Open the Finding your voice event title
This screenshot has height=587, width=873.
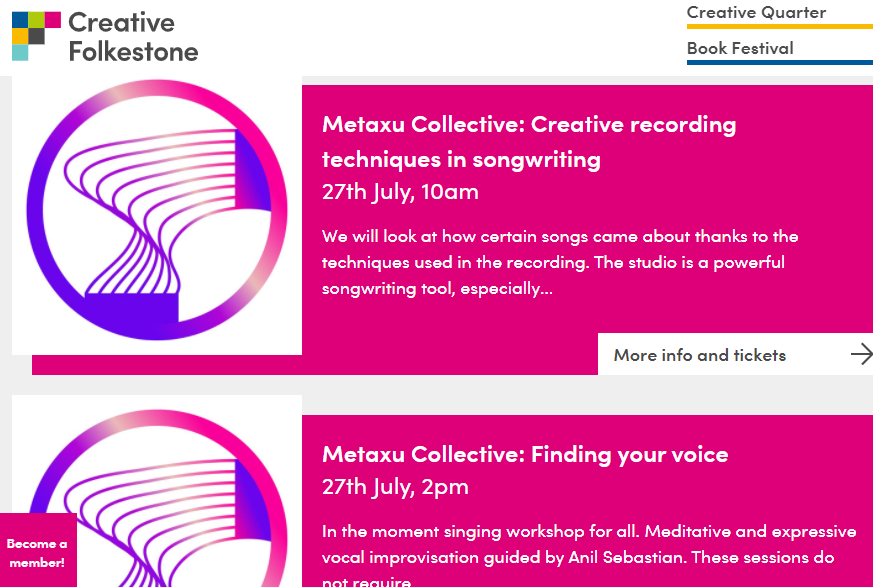[x=525, y=454]
